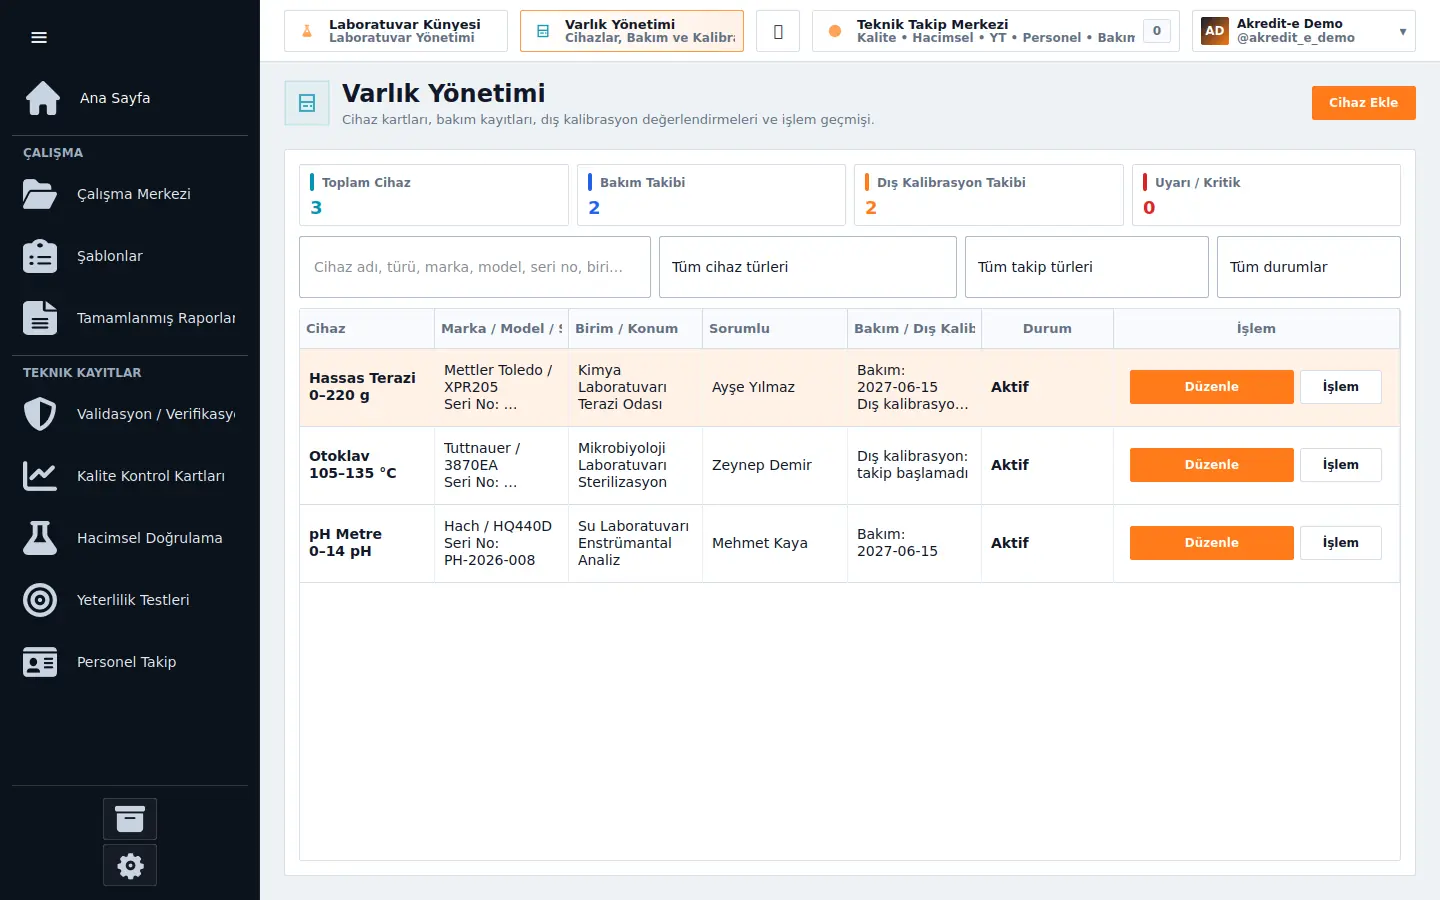The height and width of the screenshot is (900, 1440).
Task: Expand the Tüm durumlar dropdown
Action: pyautogui.click(x=1309, y=267)
